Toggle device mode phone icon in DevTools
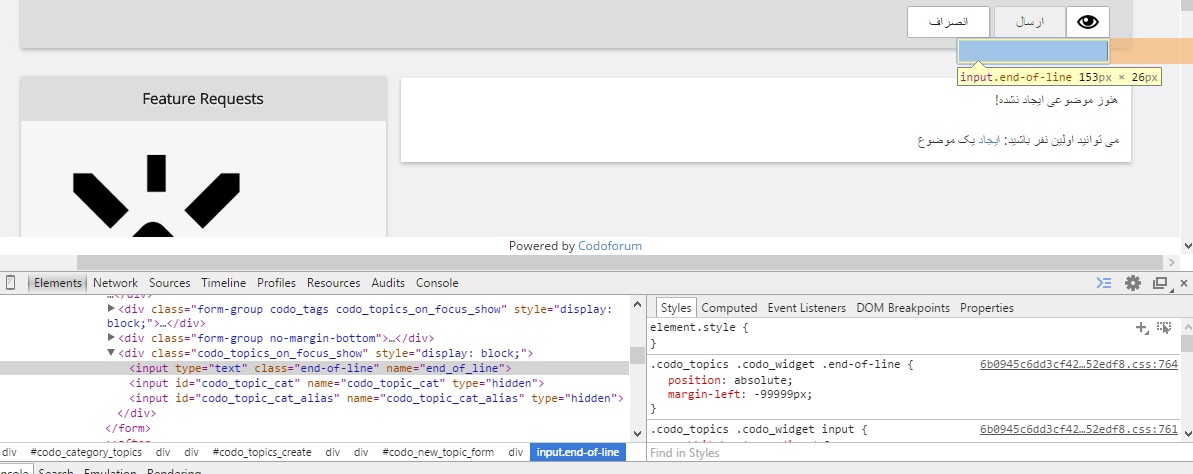Viewport: 1193px width, 474px height. click(11, 283)
